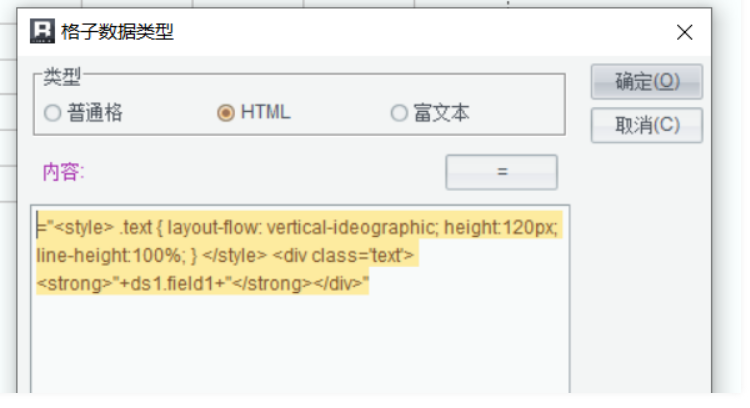Confirm with the 确定(O) button
Screen dimensions: 750x408
tap(646, 82)
